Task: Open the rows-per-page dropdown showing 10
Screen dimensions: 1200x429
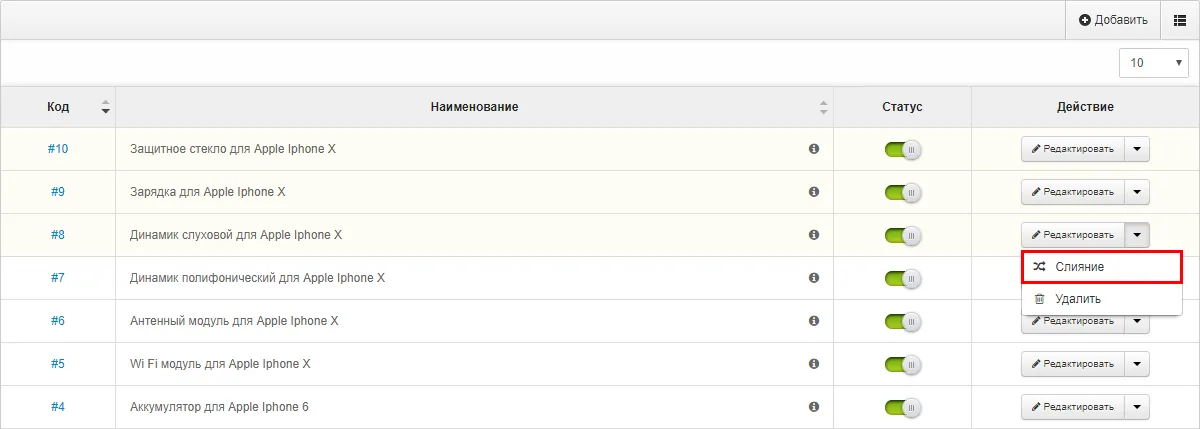Action: pyautogui.click(x=1153, y=62)
